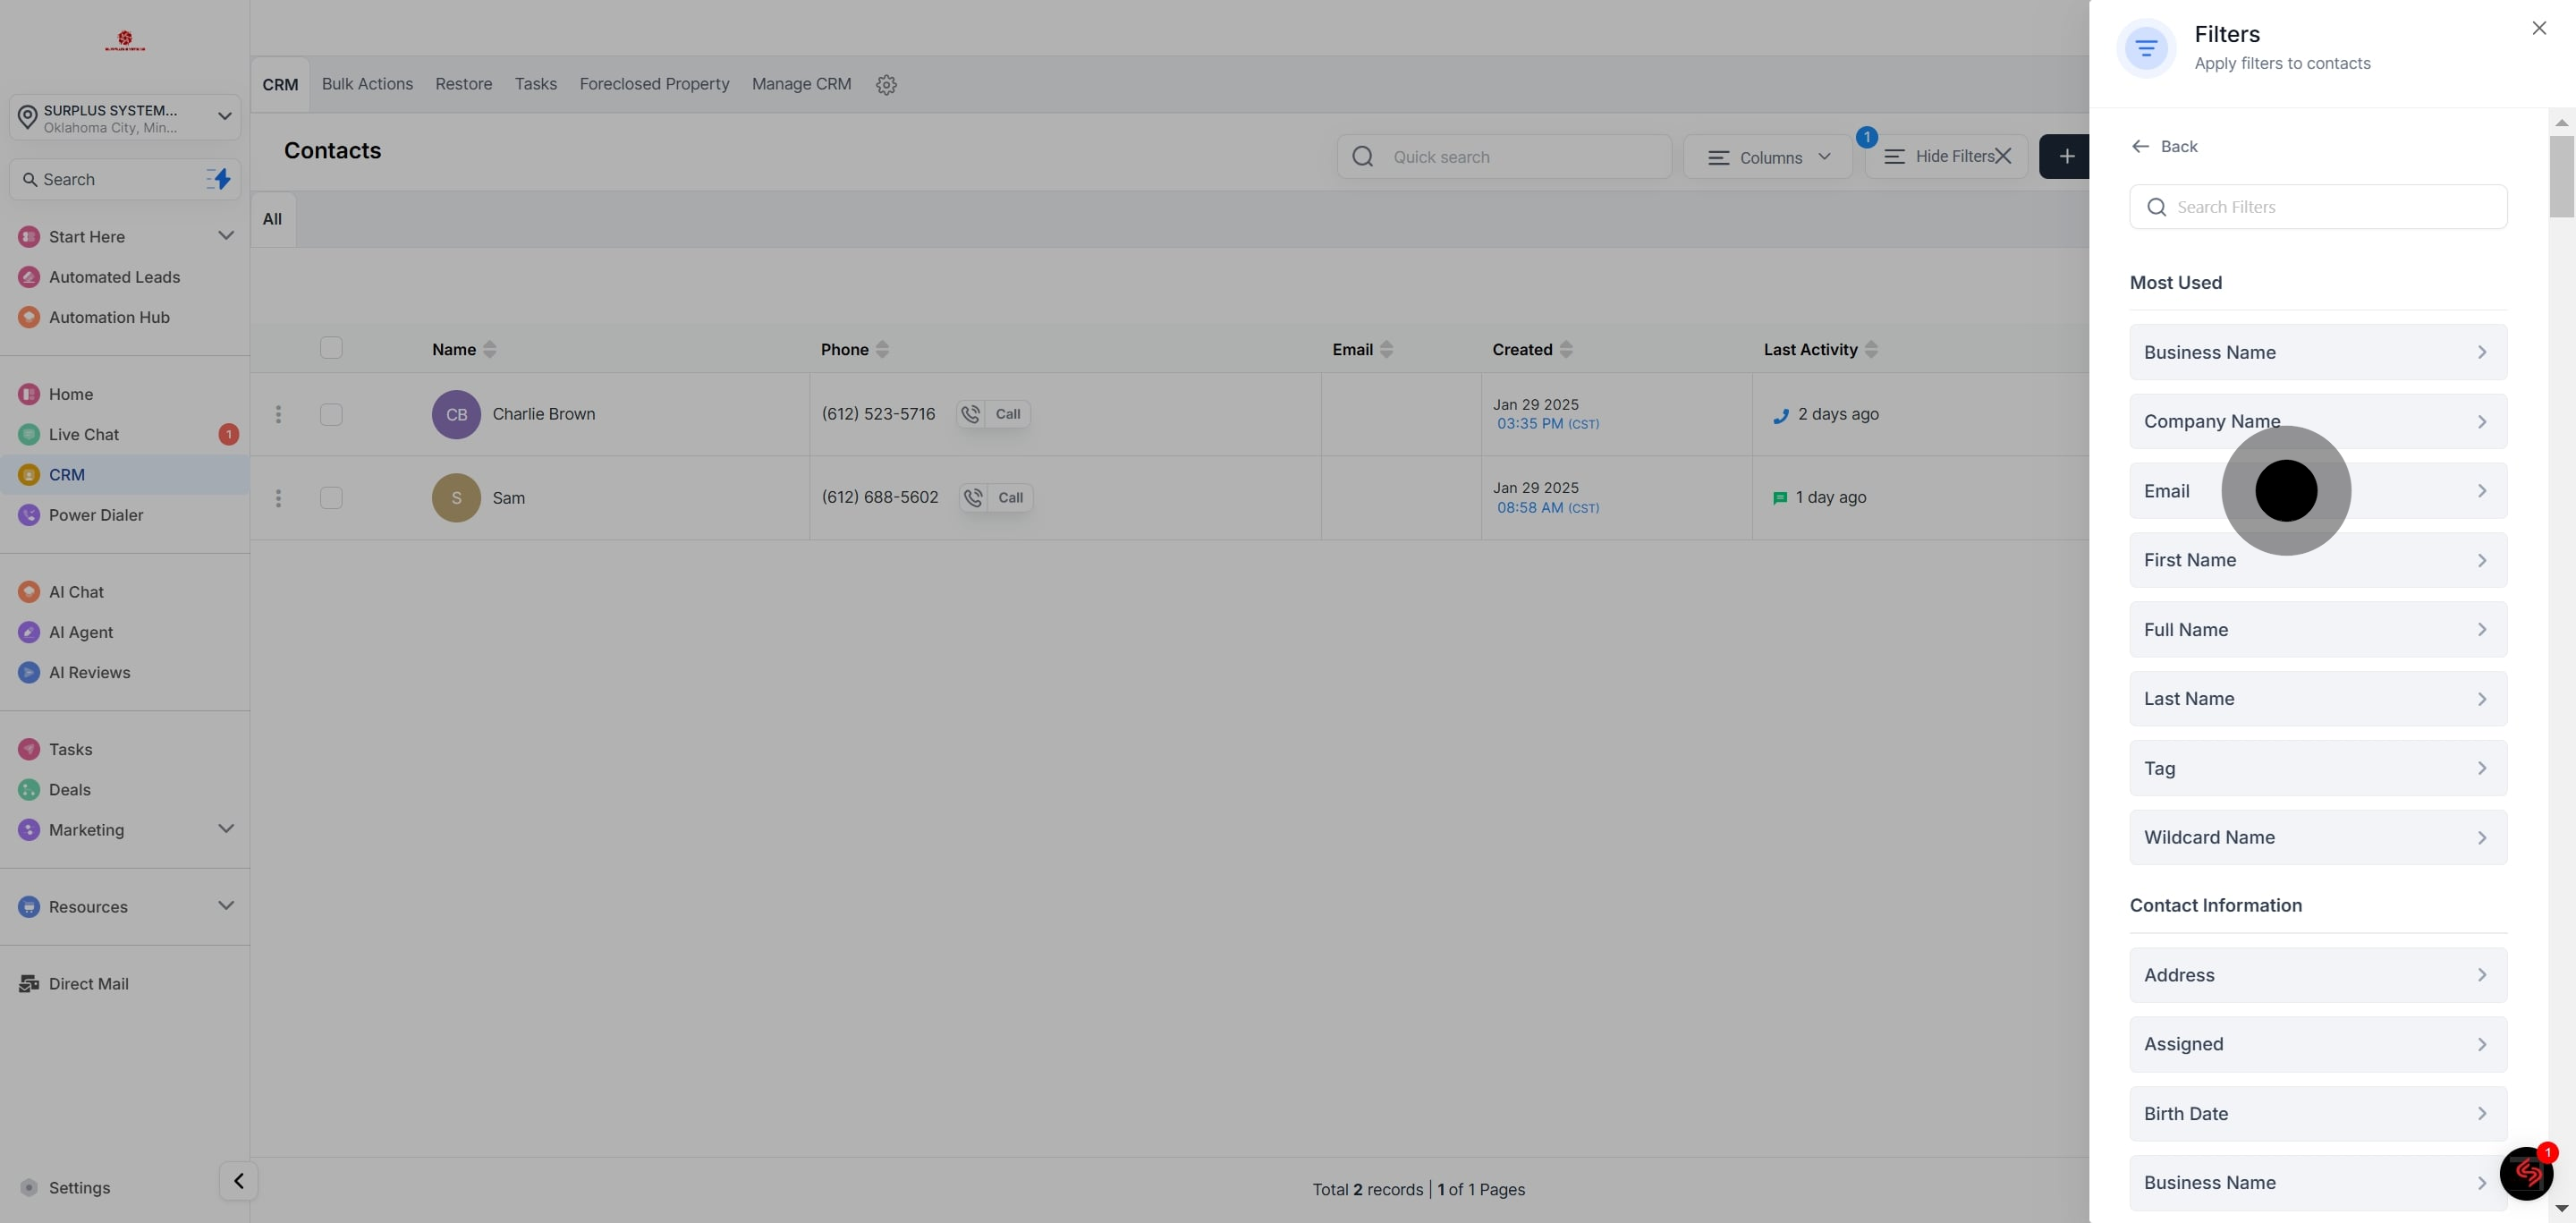
Task: Choose the Tag filter option
Action: [x=2317, y=768]
